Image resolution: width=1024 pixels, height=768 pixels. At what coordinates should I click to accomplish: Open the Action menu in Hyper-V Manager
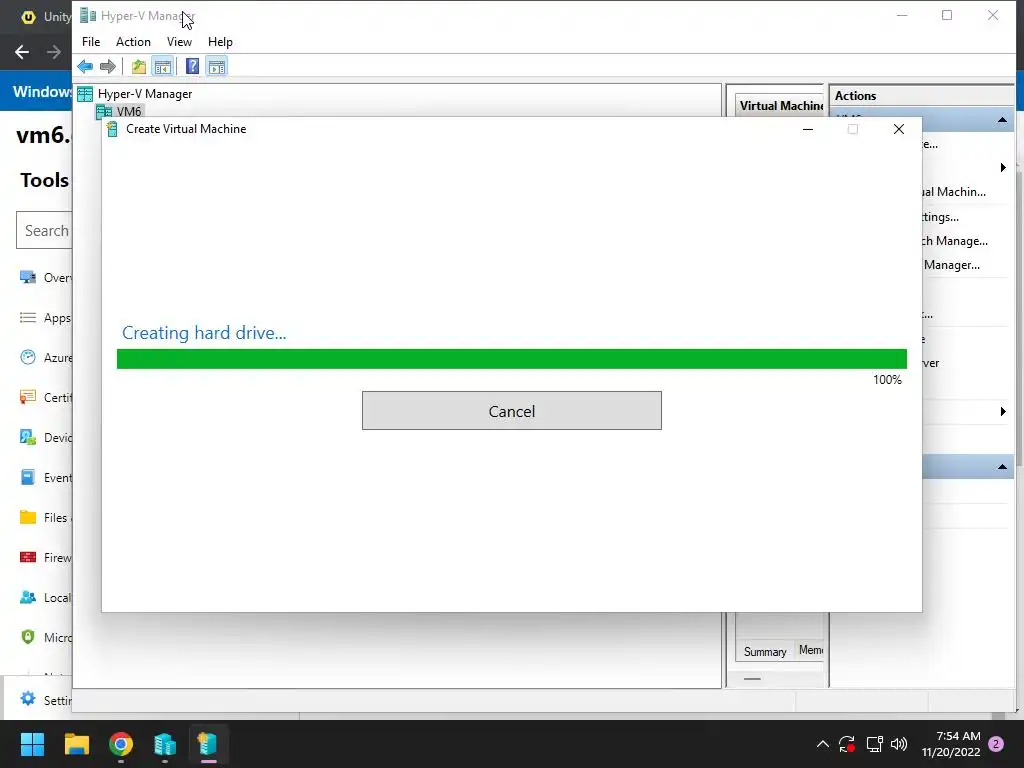[x=133, y=42]
